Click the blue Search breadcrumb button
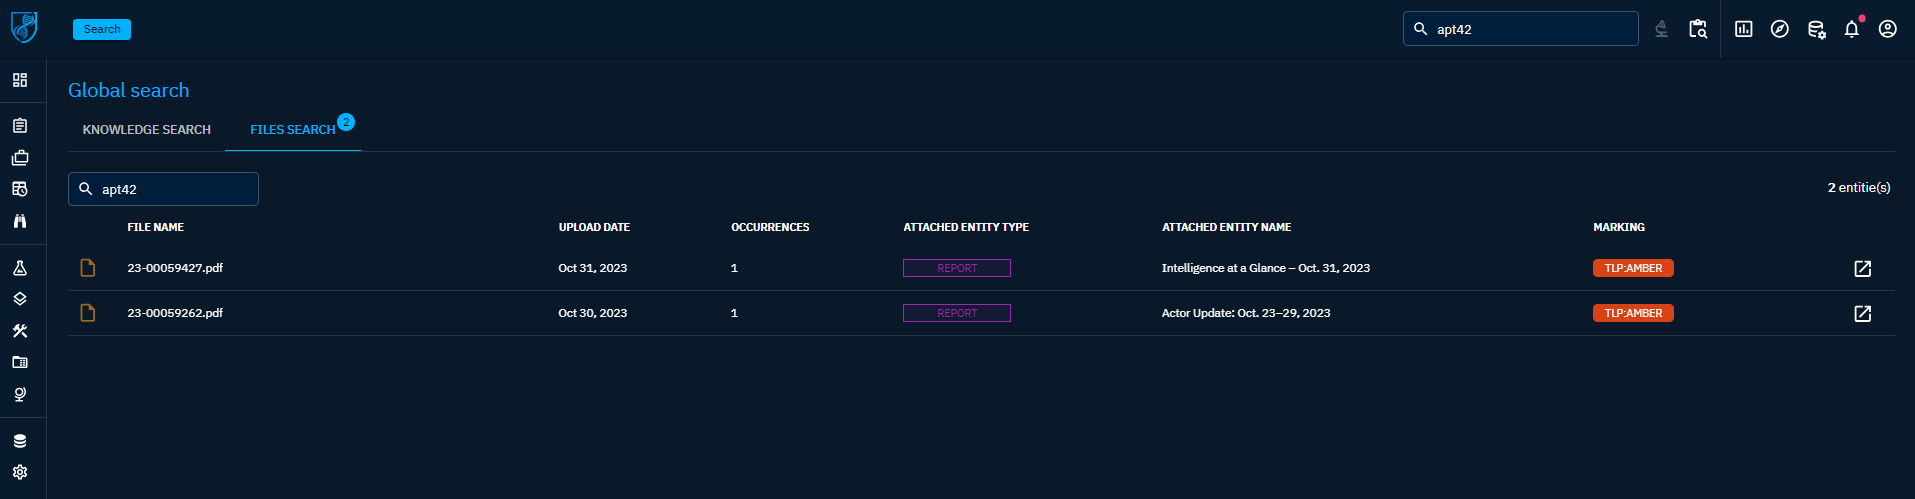Image resolution: width=1915 pixels, height=499 pixels. pos(102,29)
